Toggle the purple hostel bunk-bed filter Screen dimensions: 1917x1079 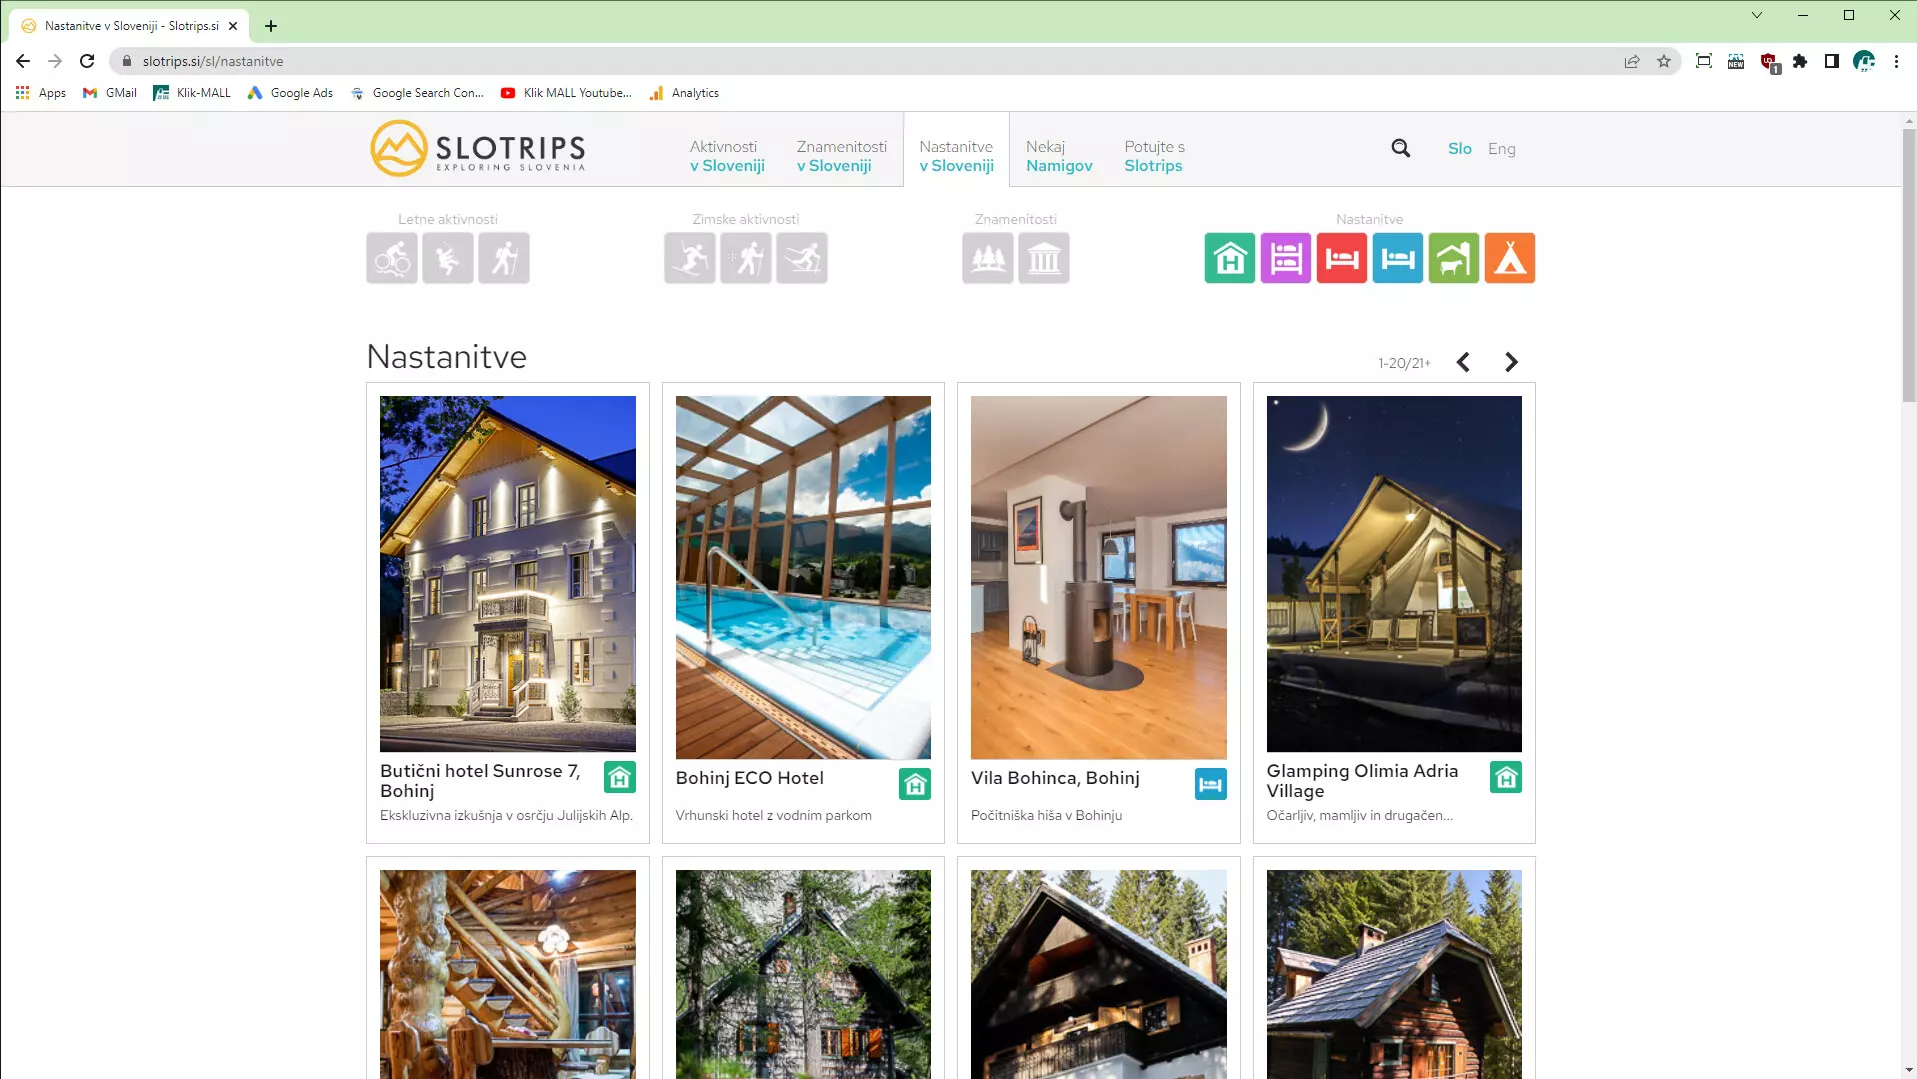coord(1286,259)
